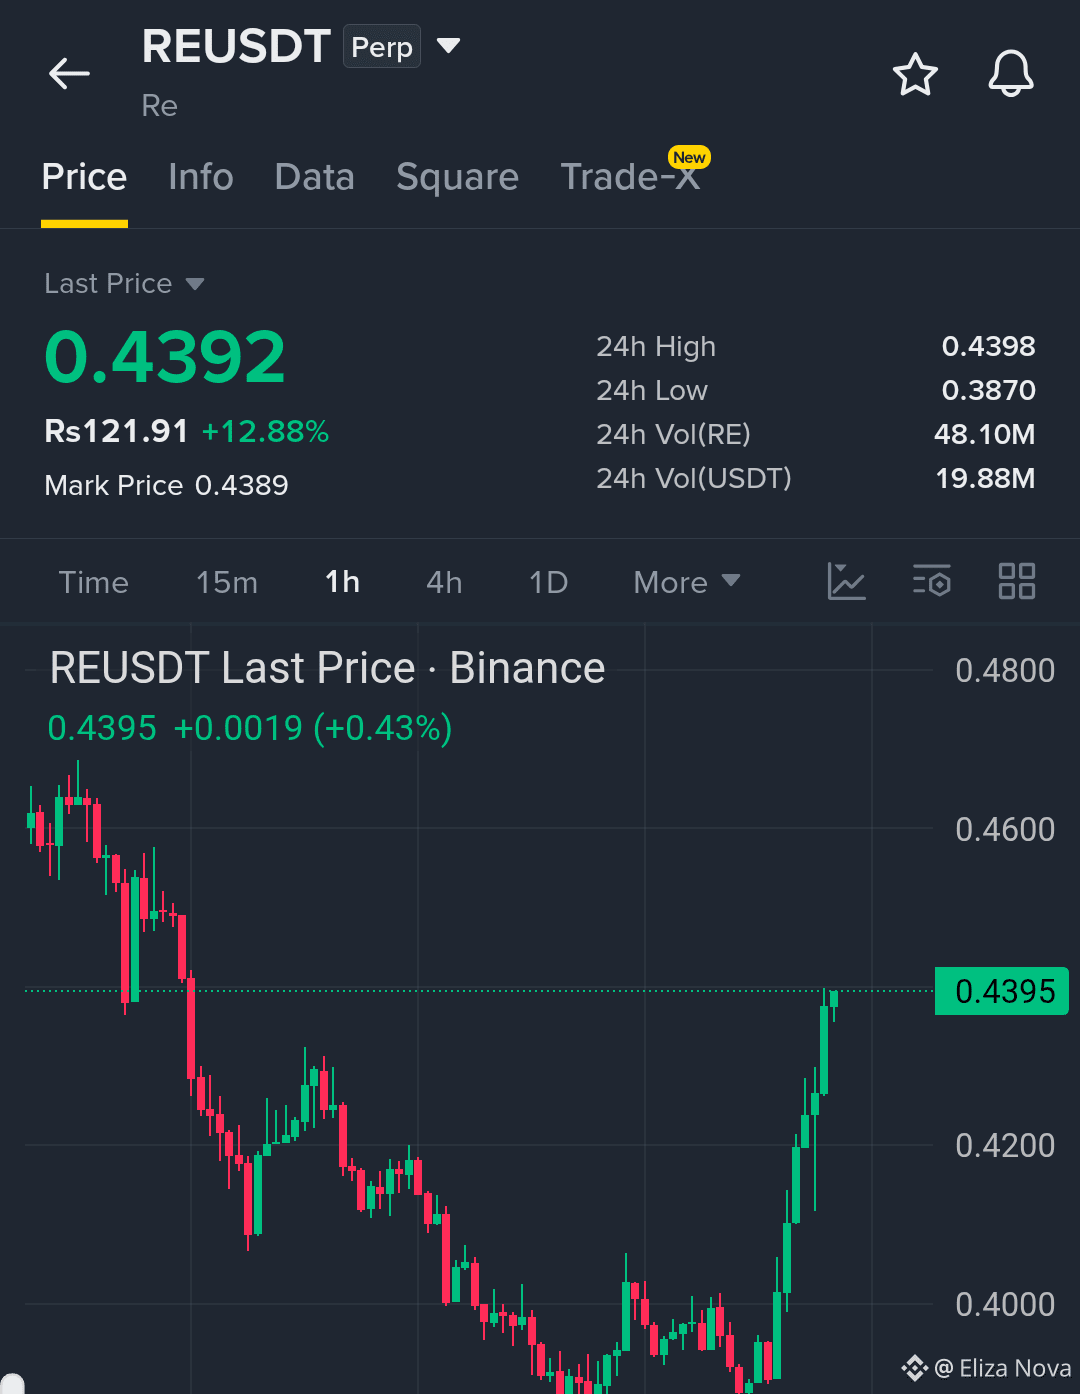Expand the REUSDT pair selector arrow
Screen dimensions: 1080x1394
tap(449, 46)
